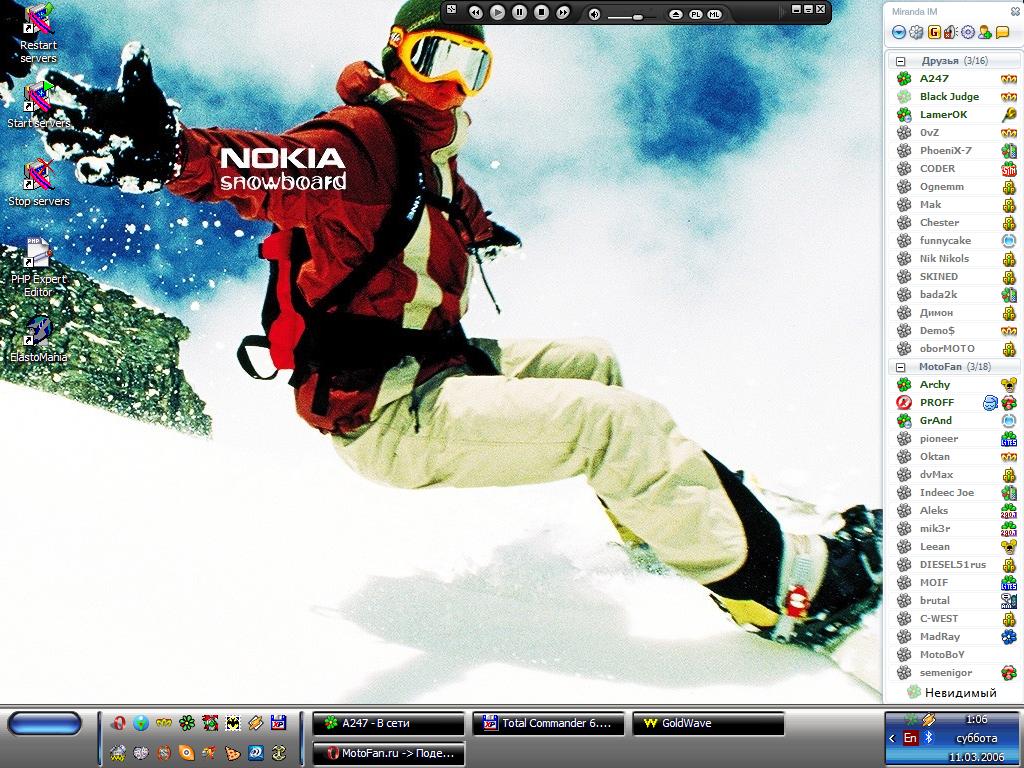Viewport: 1024px width, 768px height.
Task: Click the G icon in Miranda toolbar
Action: 934,32
